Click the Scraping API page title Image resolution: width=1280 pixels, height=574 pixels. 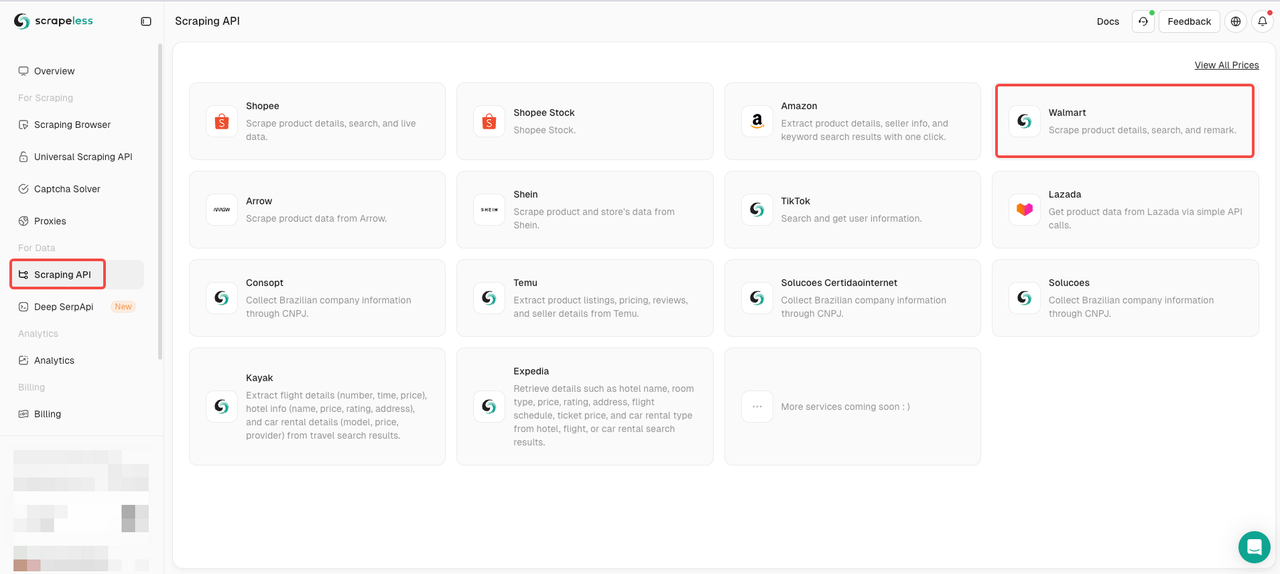pyautogui.click(x=207, y=21)
